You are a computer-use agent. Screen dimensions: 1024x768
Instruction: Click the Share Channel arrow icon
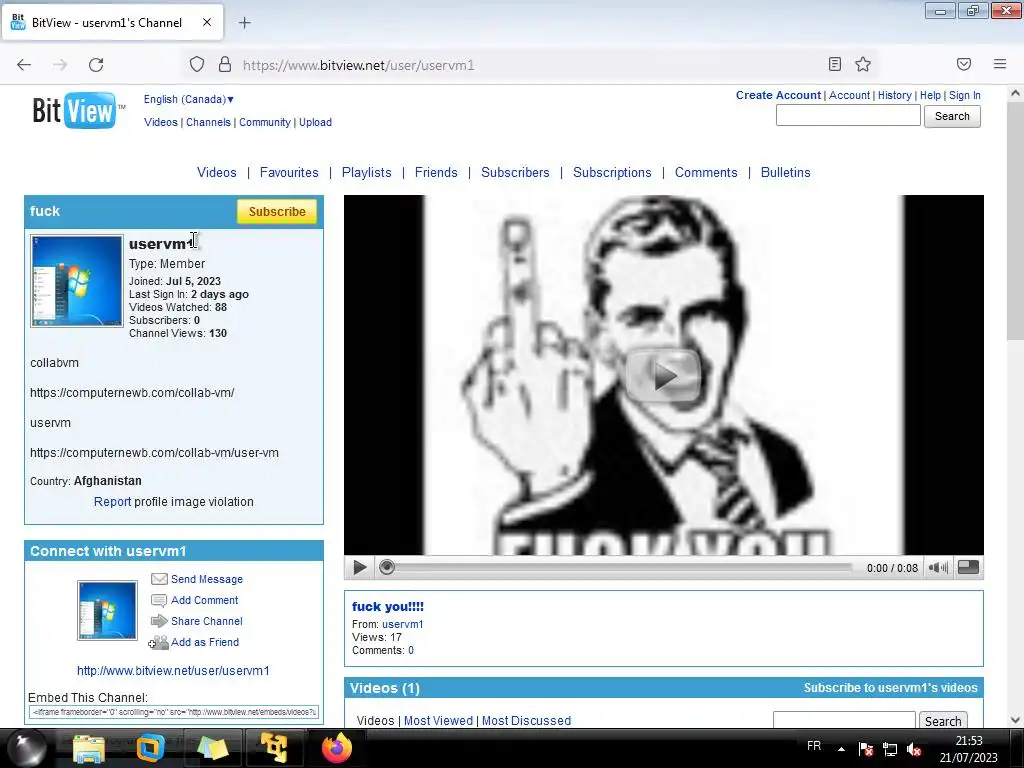click(159, 621)
